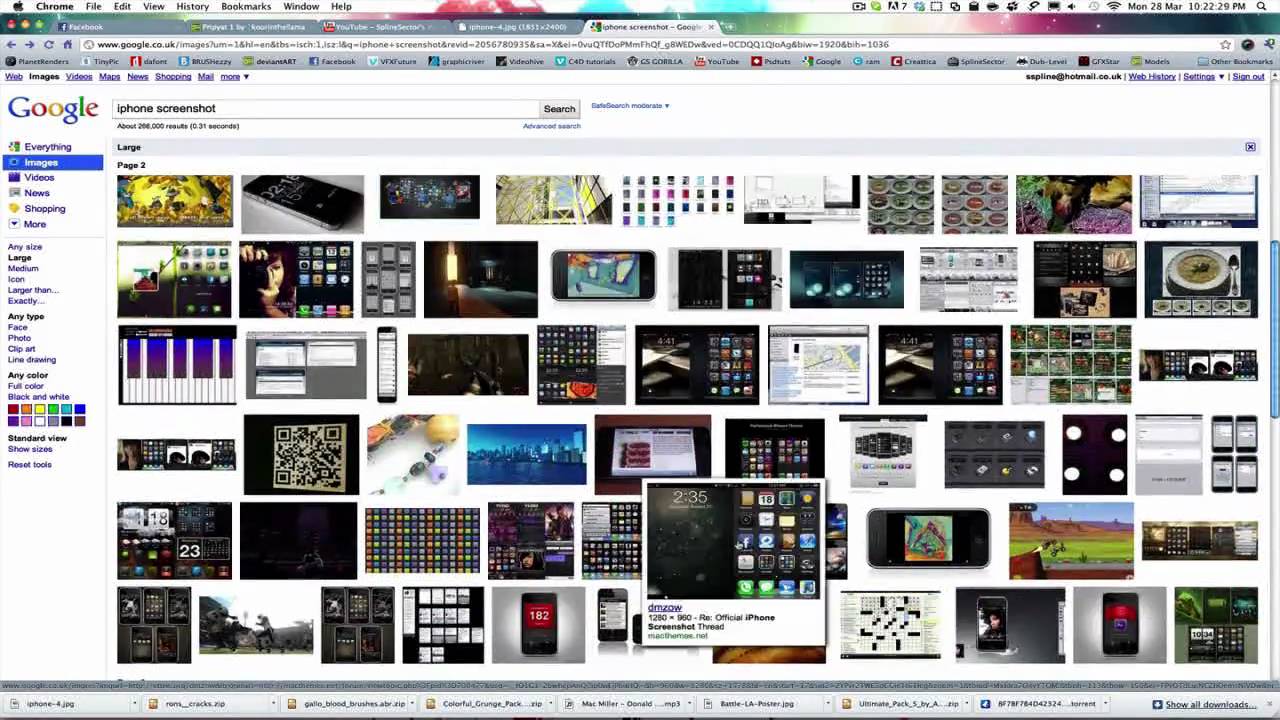Image resolution: width=1280 pixels, height=720 pixels.
Task: Click the browser back arrow
Action: pyautogui.click(x=11, y=44)
